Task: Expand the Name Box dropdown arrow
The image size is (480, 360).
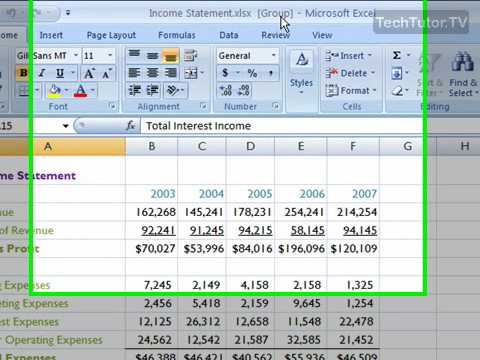Action: [65, 126]
